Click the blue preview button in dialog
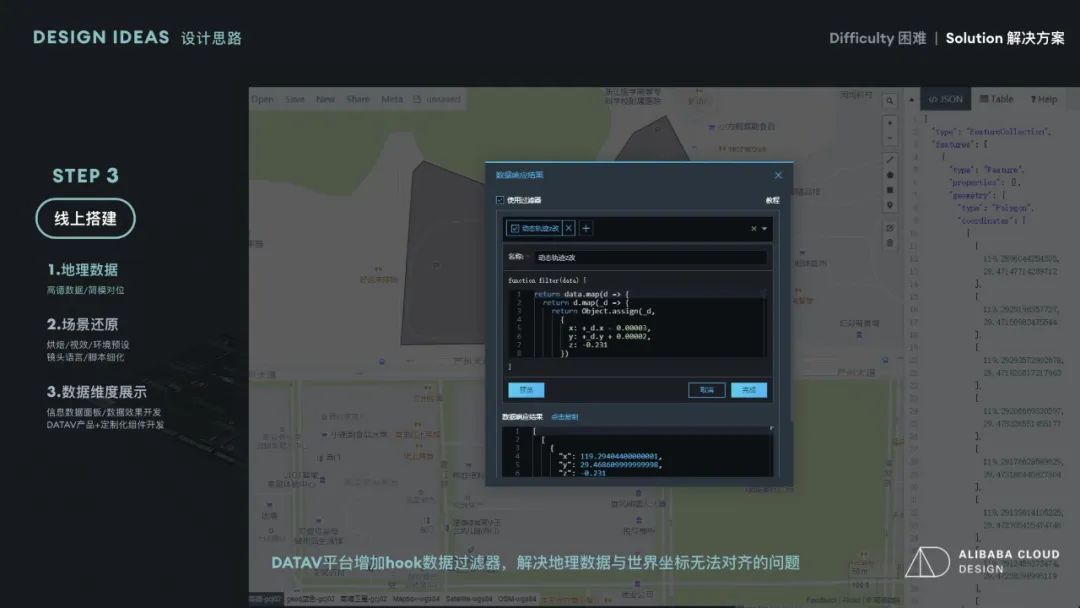1080x608 pixels. tap(526, 390)
